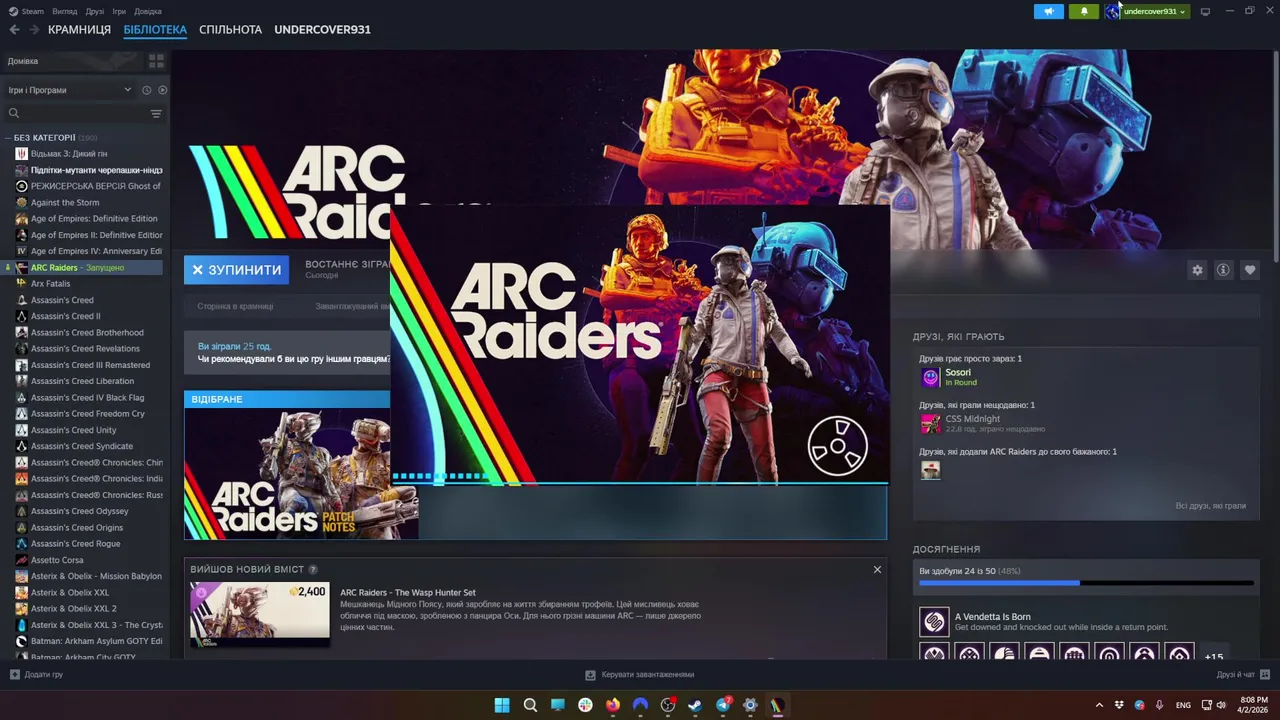1280x720 pixels.
Task: Open the Друзі menu
Action: pyautogui.click(x=95, y=11)
